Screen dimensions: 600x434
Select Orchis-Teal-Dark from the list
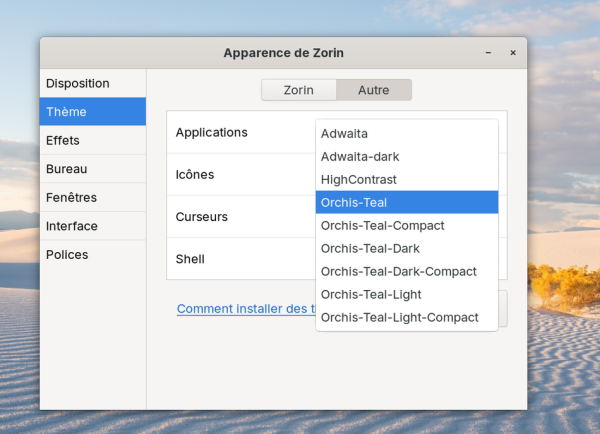click(x=406, y=248)
